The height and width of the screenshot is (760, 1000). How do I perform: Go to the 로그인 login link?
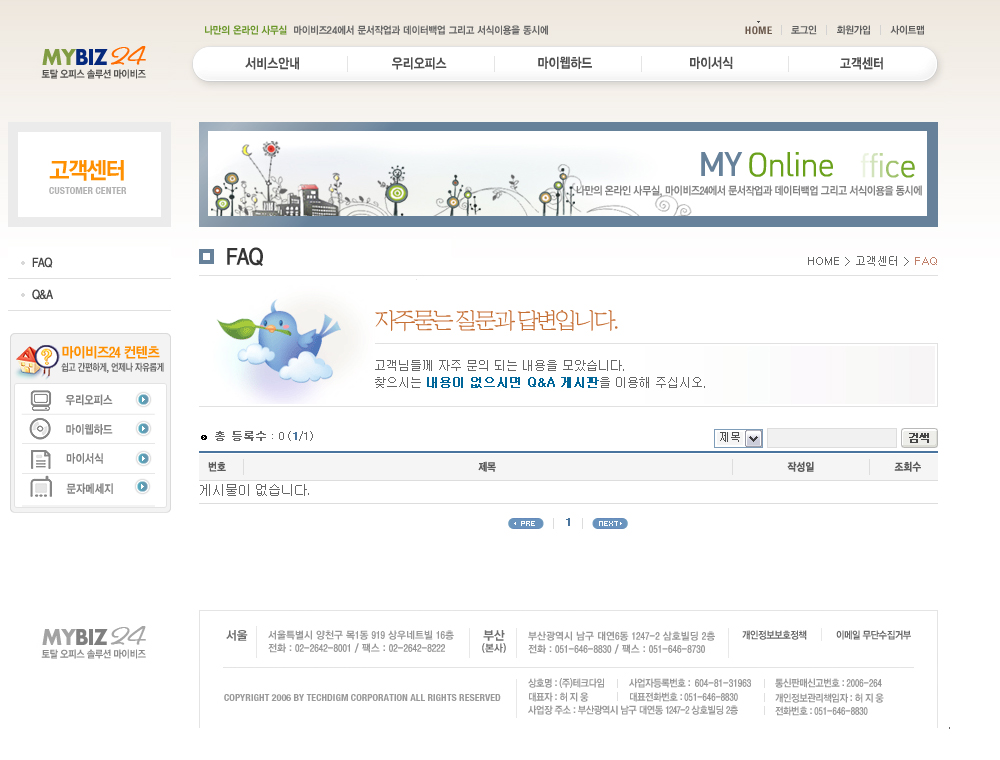804,30
